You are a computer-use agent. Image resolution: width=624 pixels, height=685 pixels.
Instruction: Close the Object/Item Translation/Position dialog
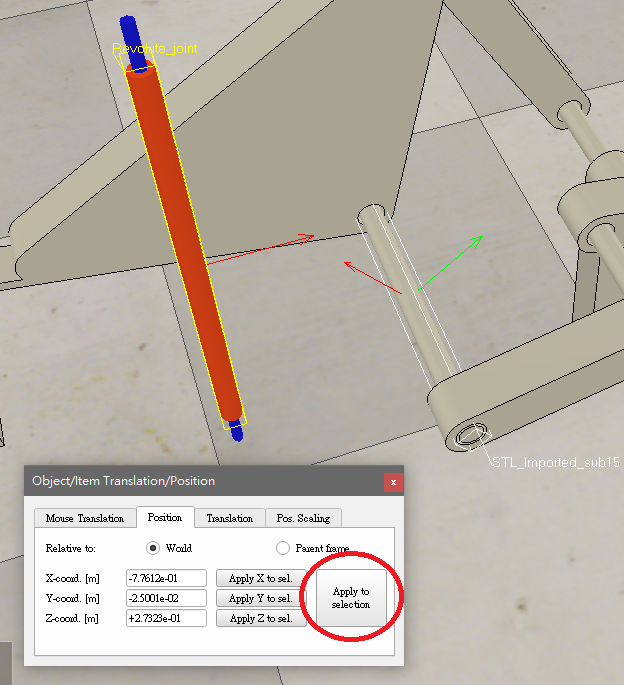coord(393,481)
